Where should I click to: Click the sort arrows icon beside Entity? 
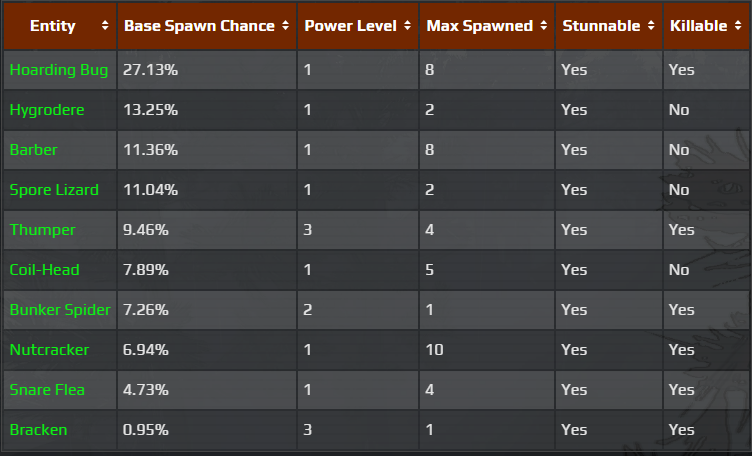click(106, 26)
